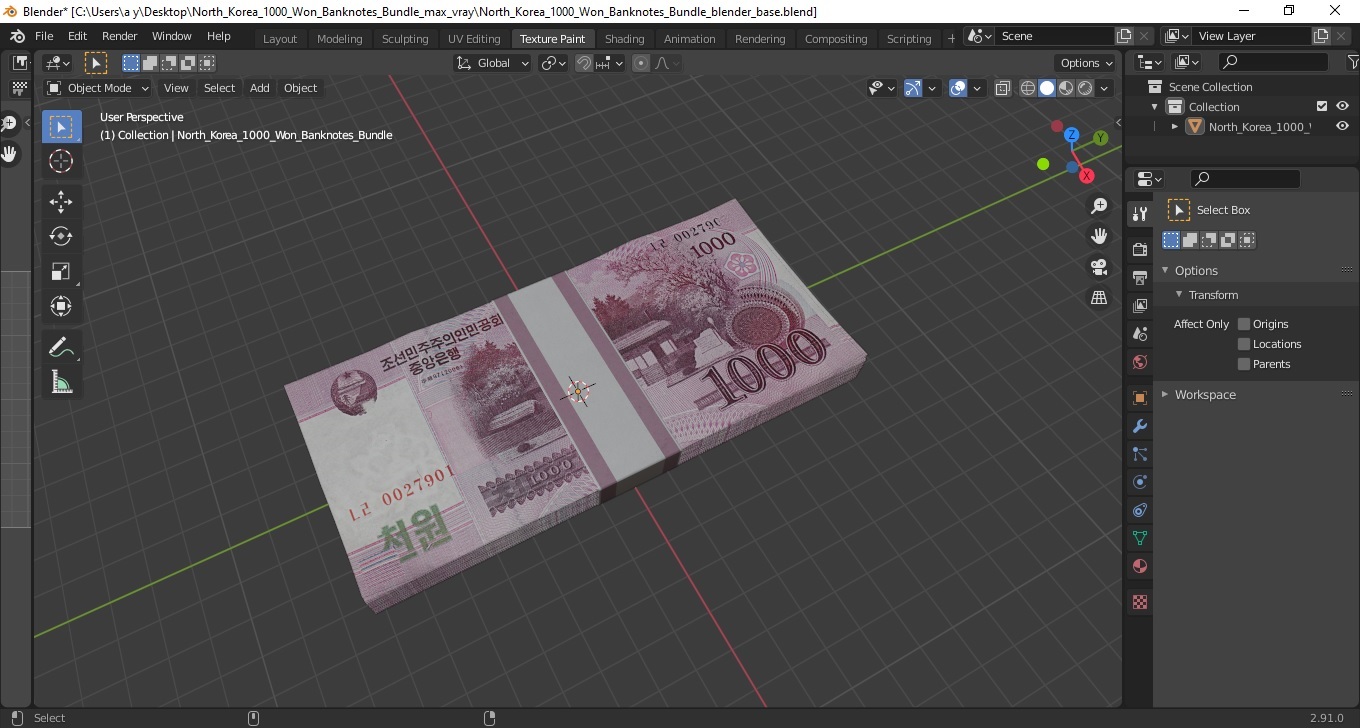
Task: Activate the Scale tool
Action: (x=61, y=271)
